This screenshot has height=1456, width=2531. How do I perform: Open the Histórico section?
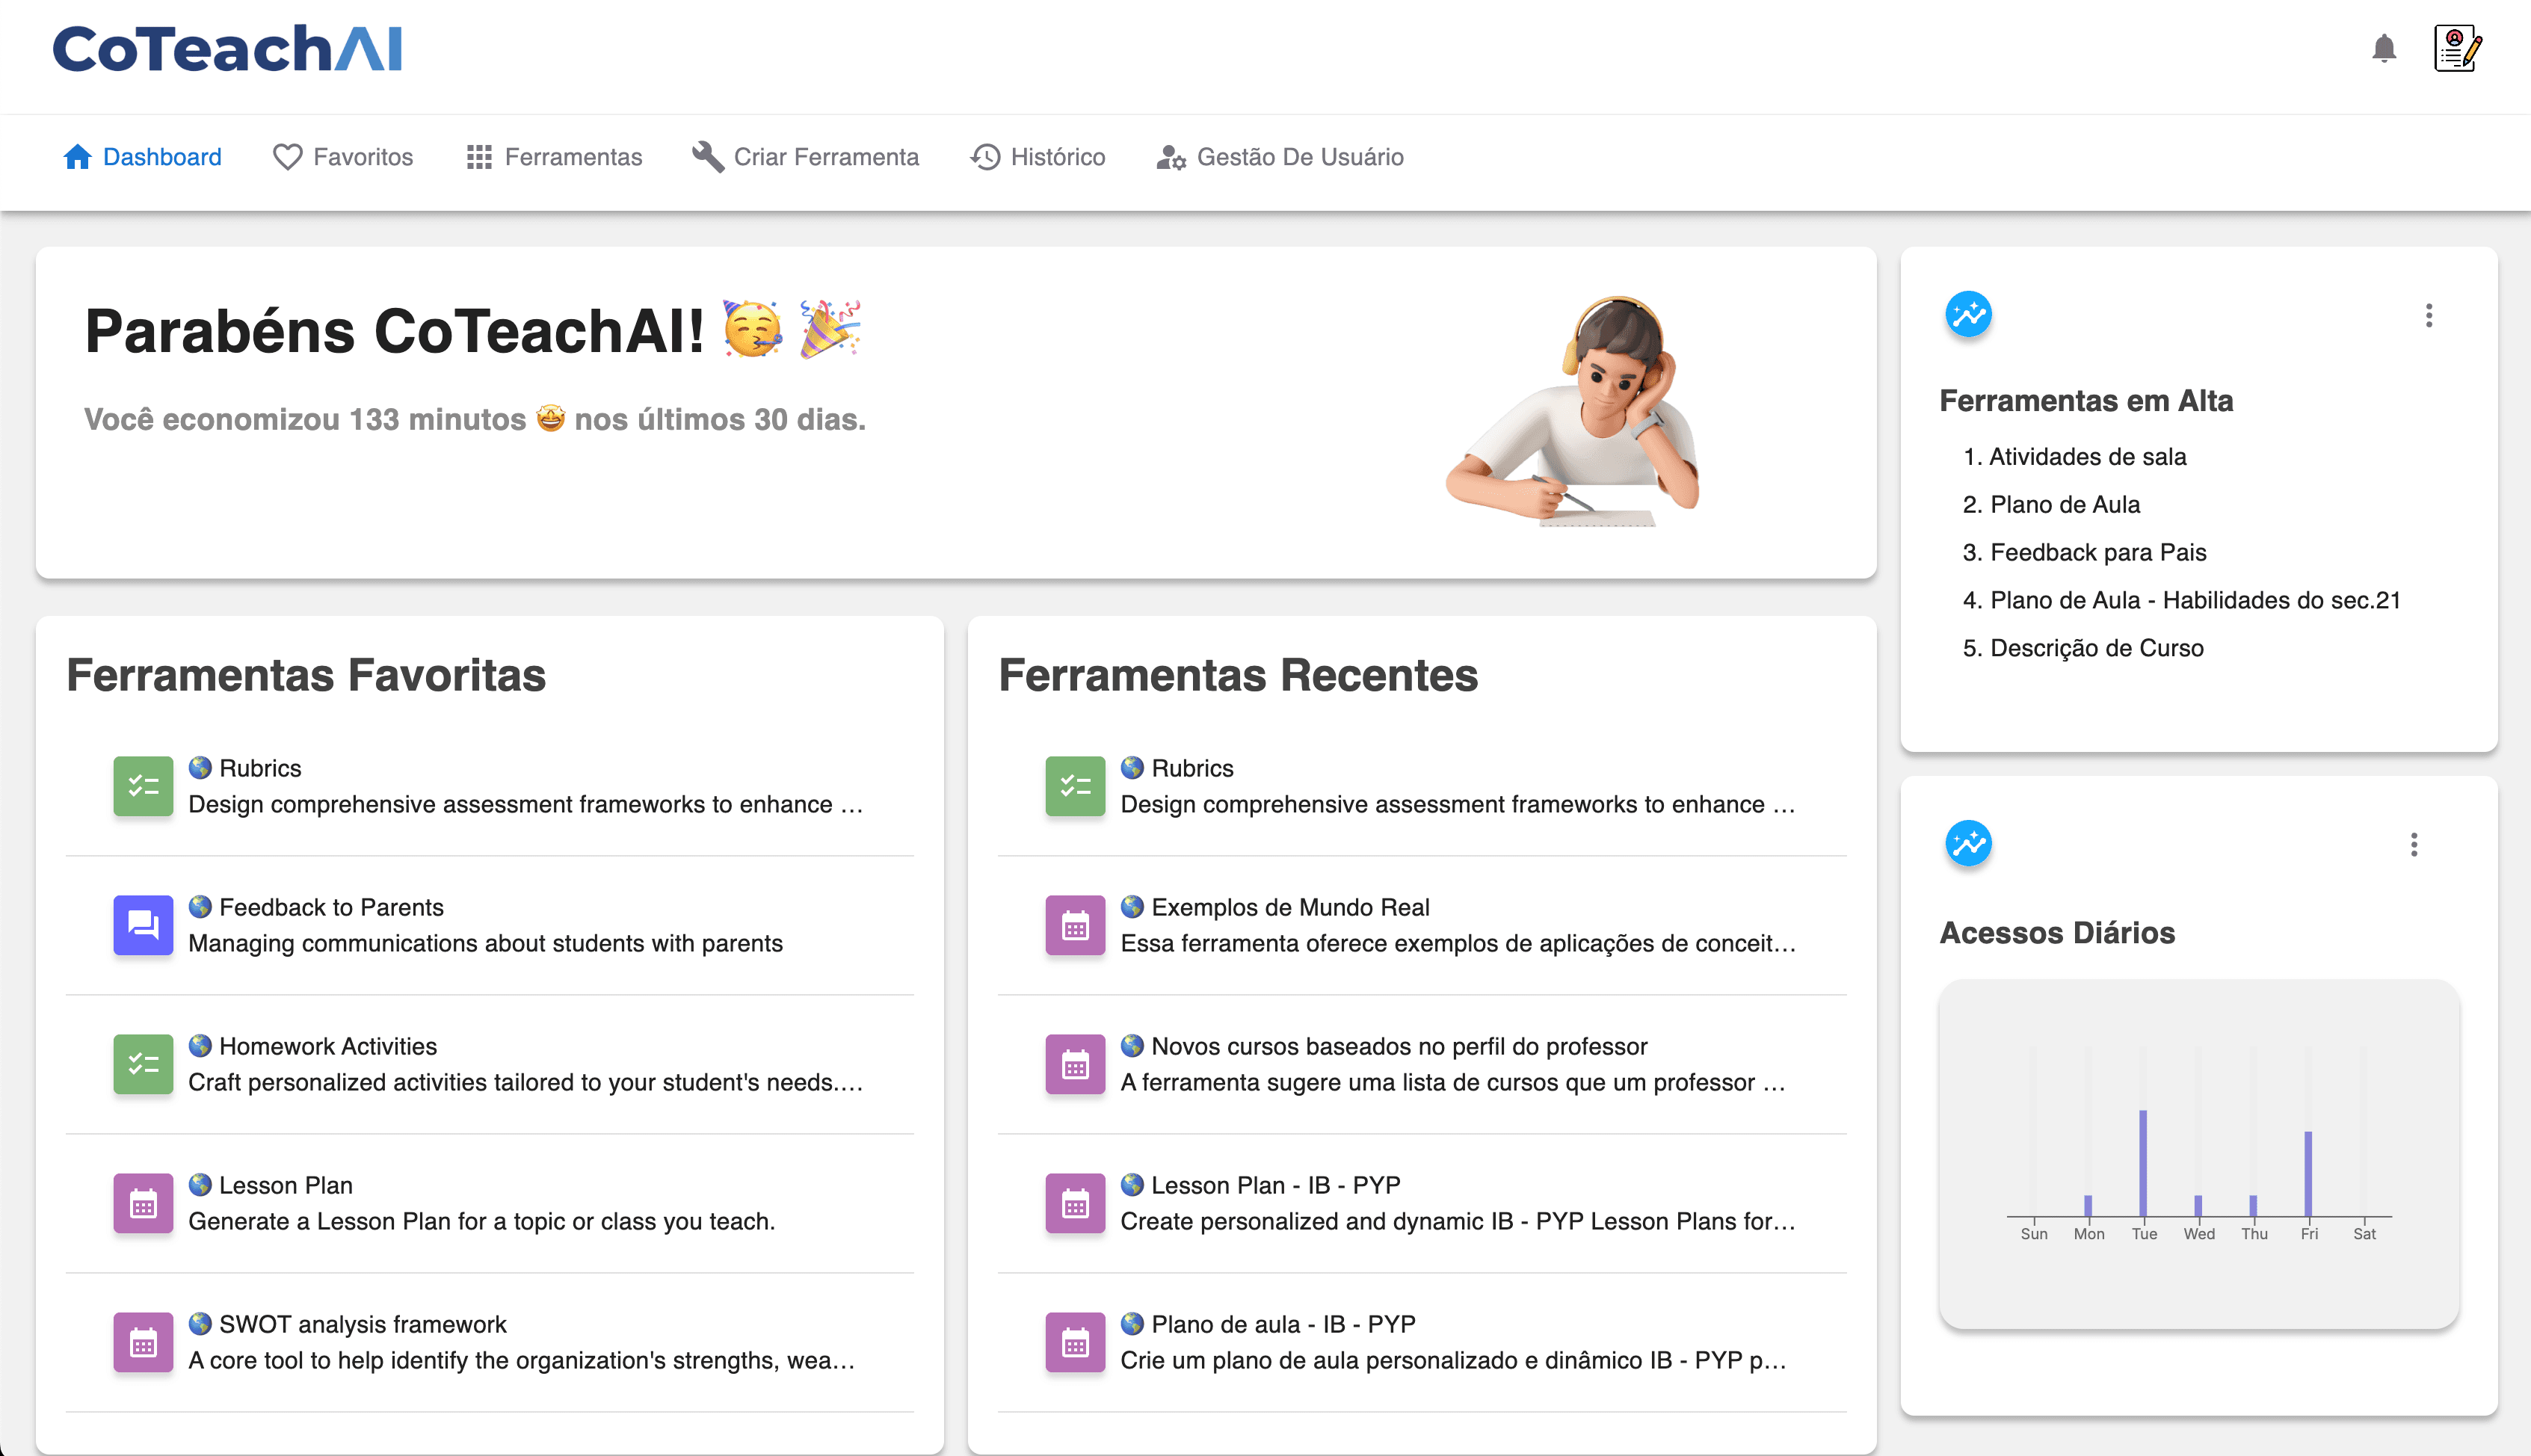[x=1038, y=157]
